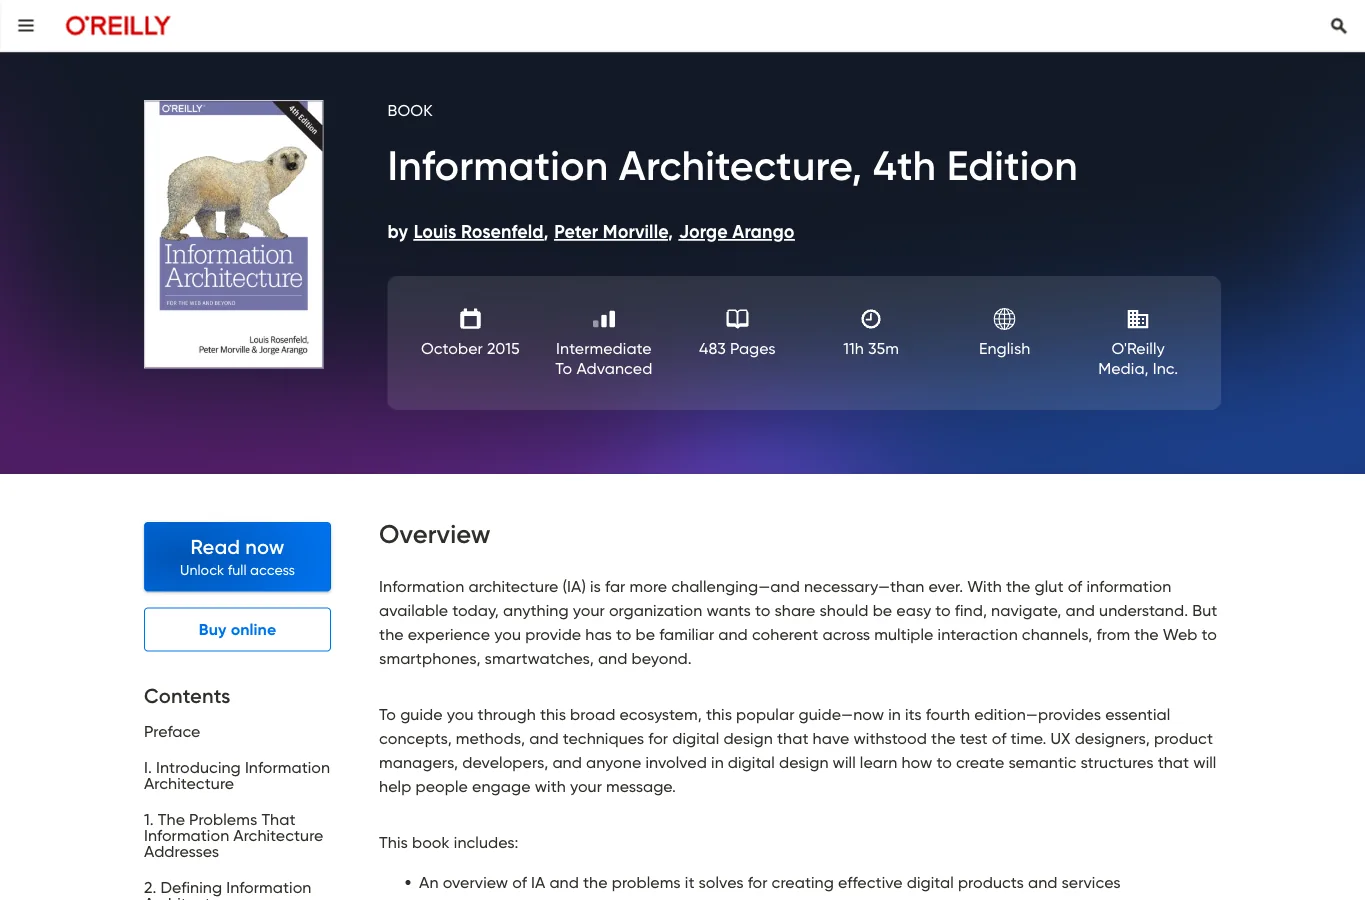Click the Intermediate To Advanced level text
Viewport: 1365px width, 900px height.
click(604, 359)
